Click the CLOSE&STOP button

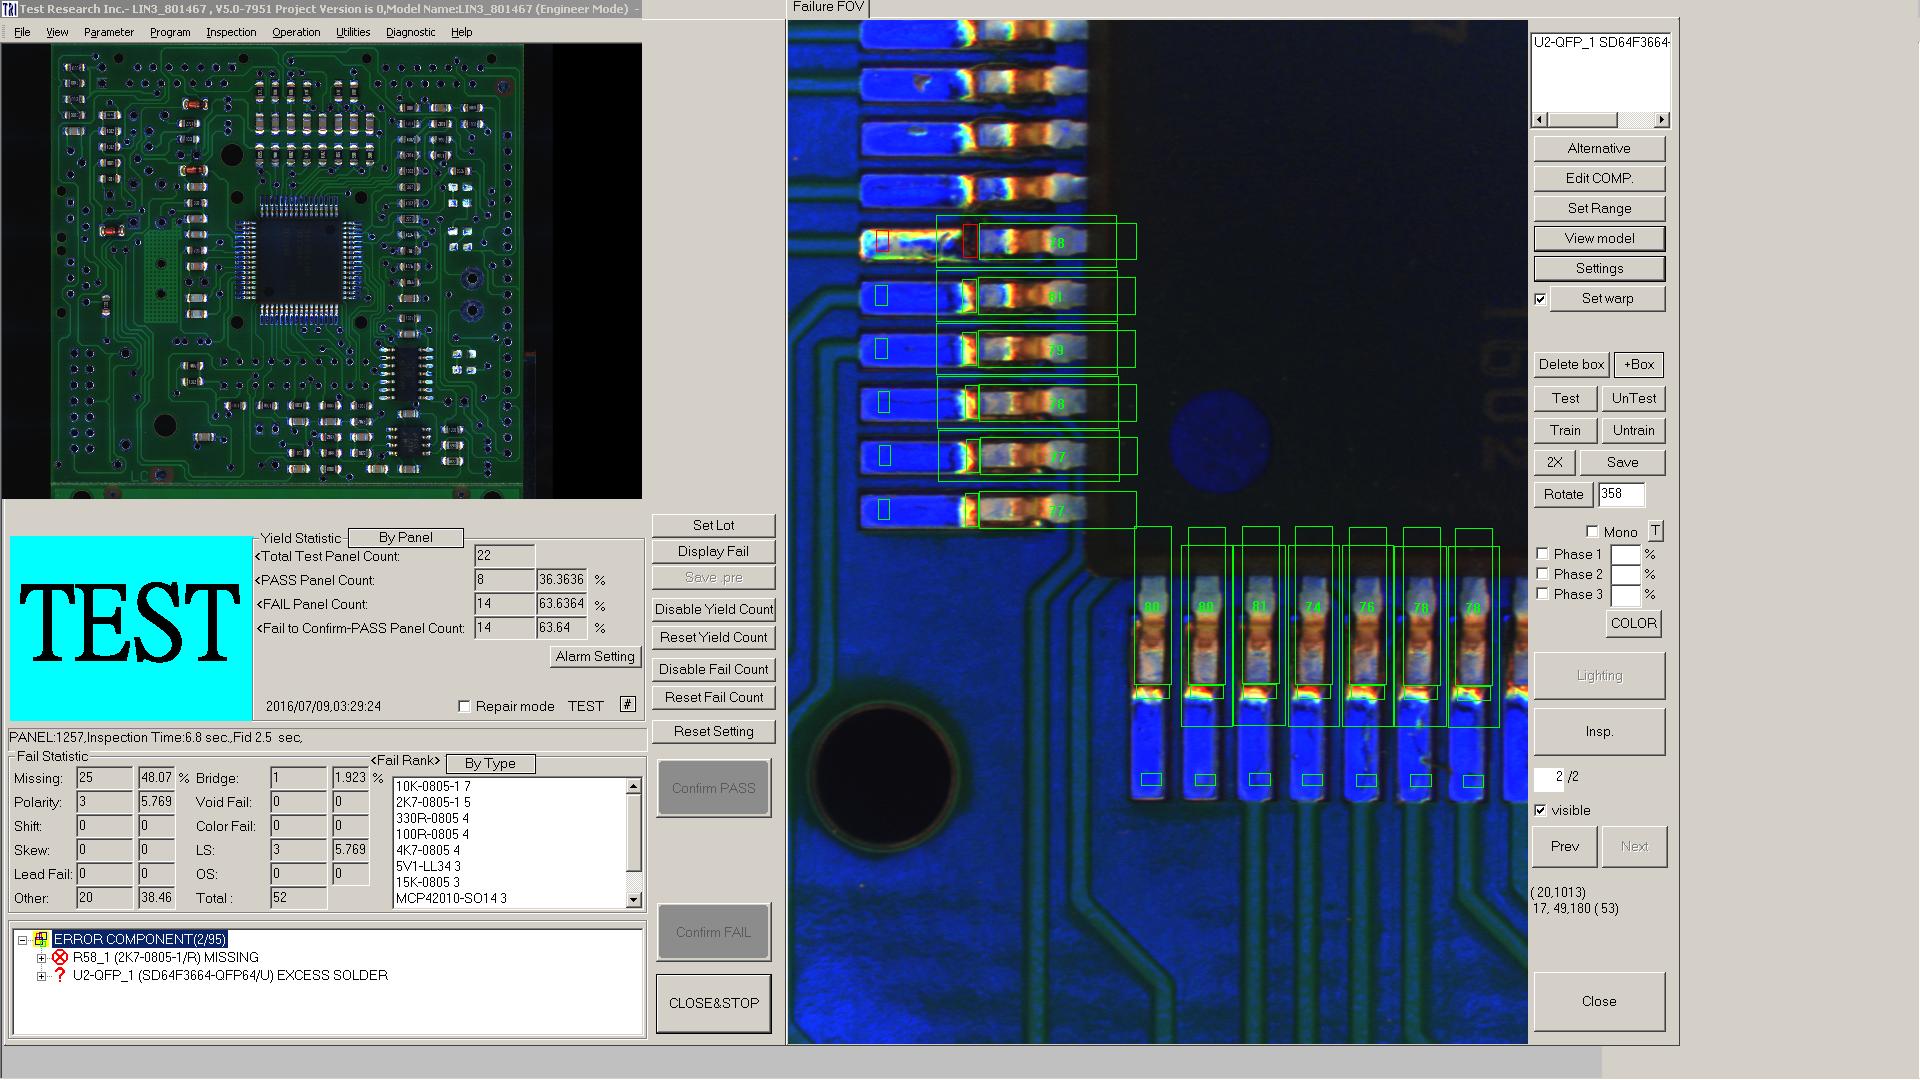[713, 1003]
